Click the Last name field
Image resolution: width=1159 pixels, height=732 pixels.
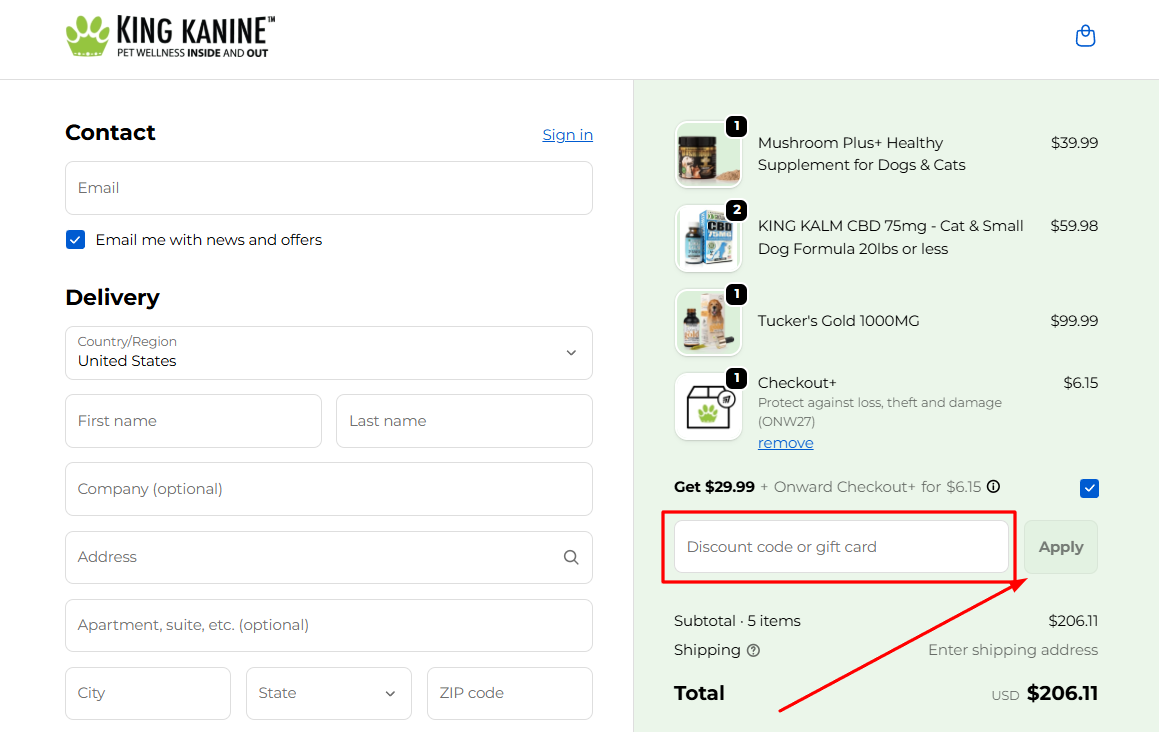point(464,421)
